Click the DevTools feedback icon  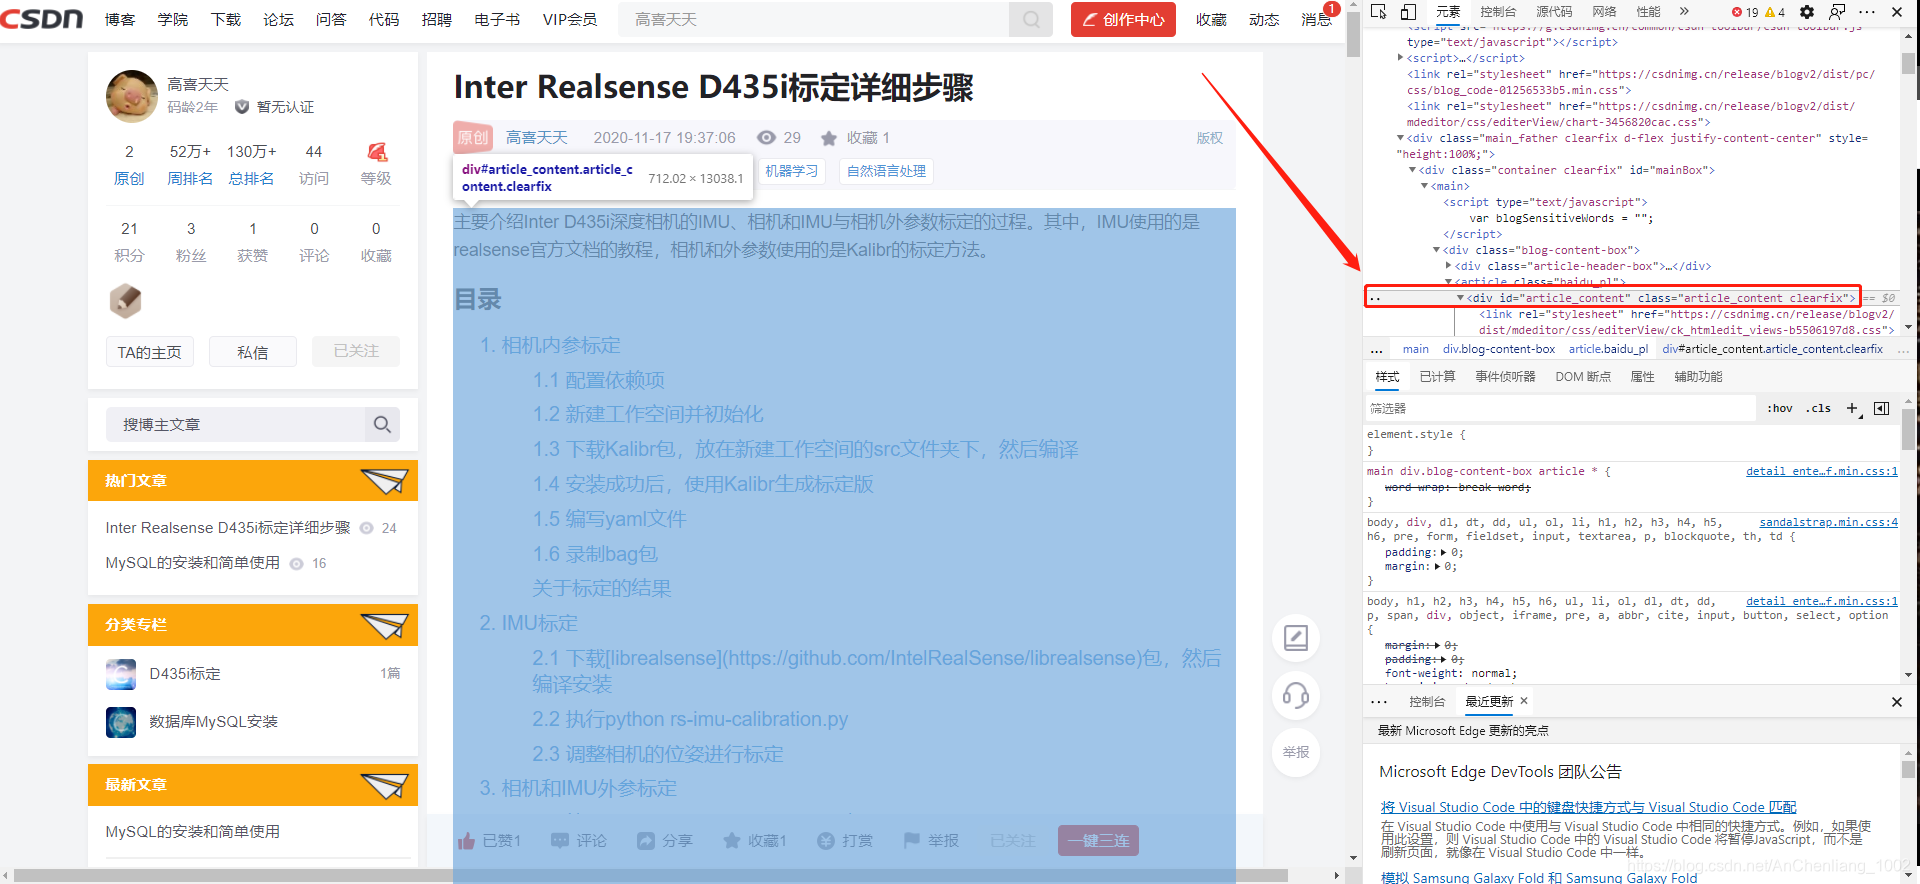(1837, 12)
